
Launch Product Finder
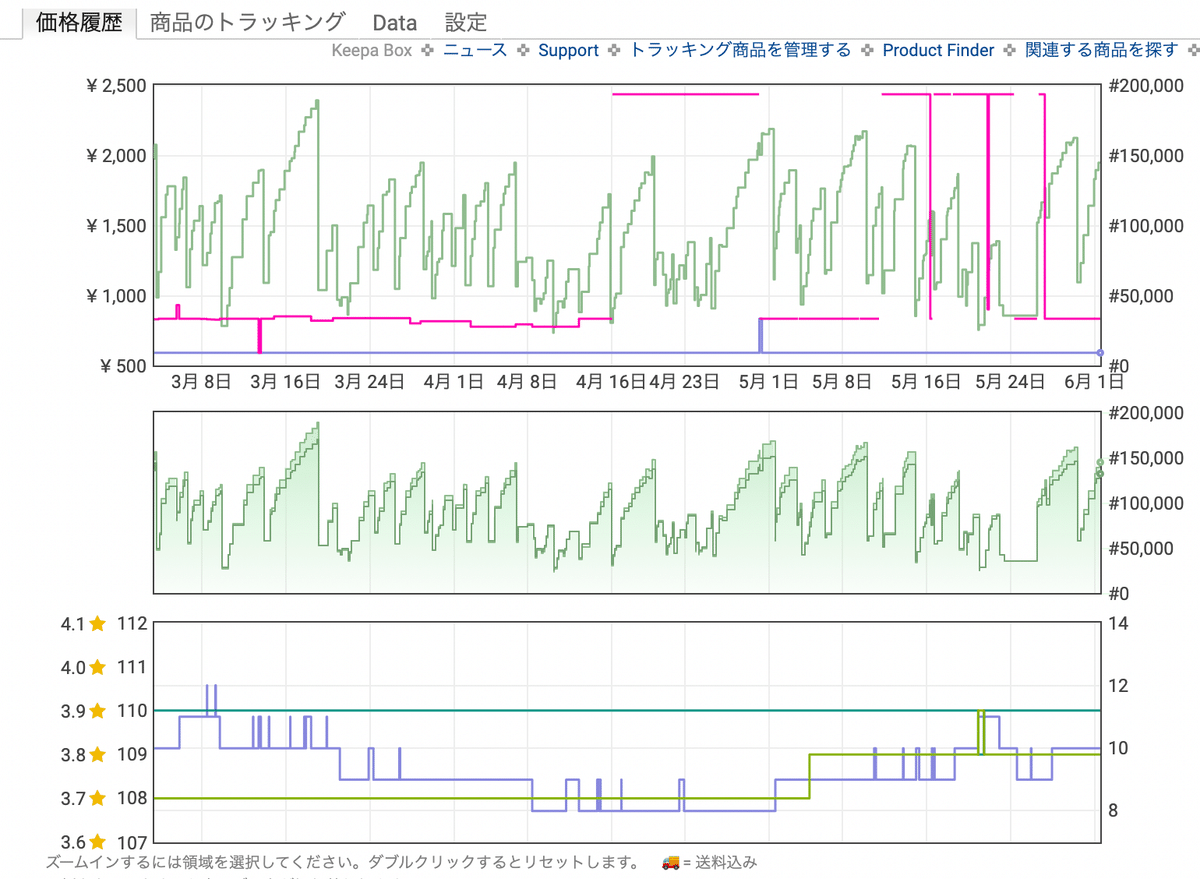click(x=938, y=50)
